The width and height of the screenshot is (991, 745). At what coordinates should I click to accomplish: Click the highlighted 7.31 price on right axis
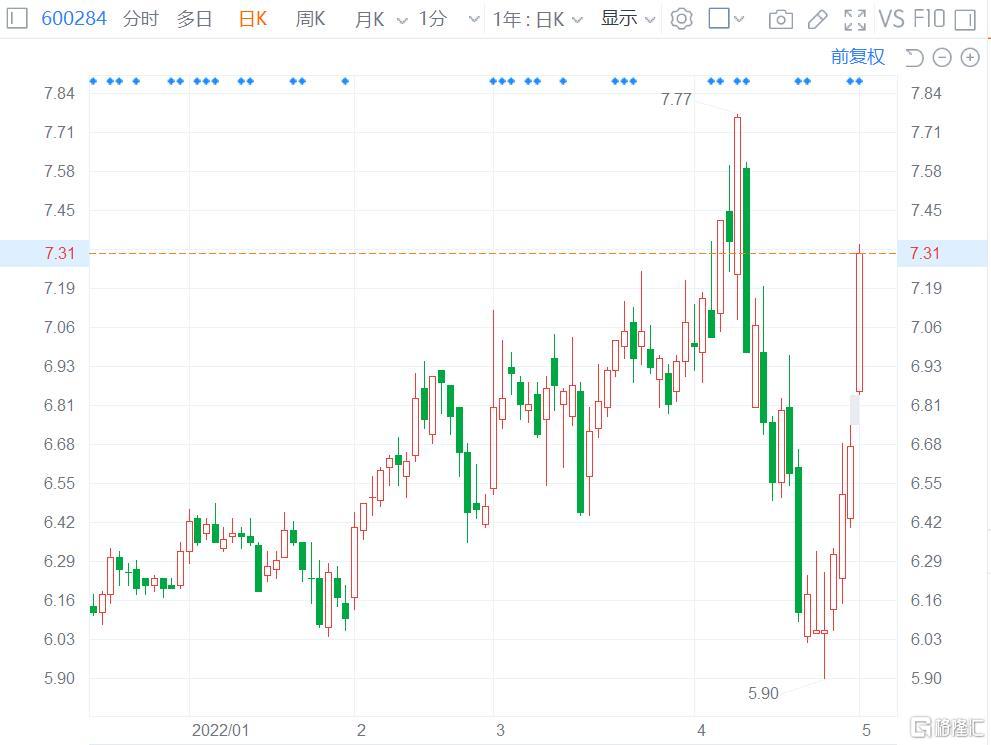(x=925, y=253)
